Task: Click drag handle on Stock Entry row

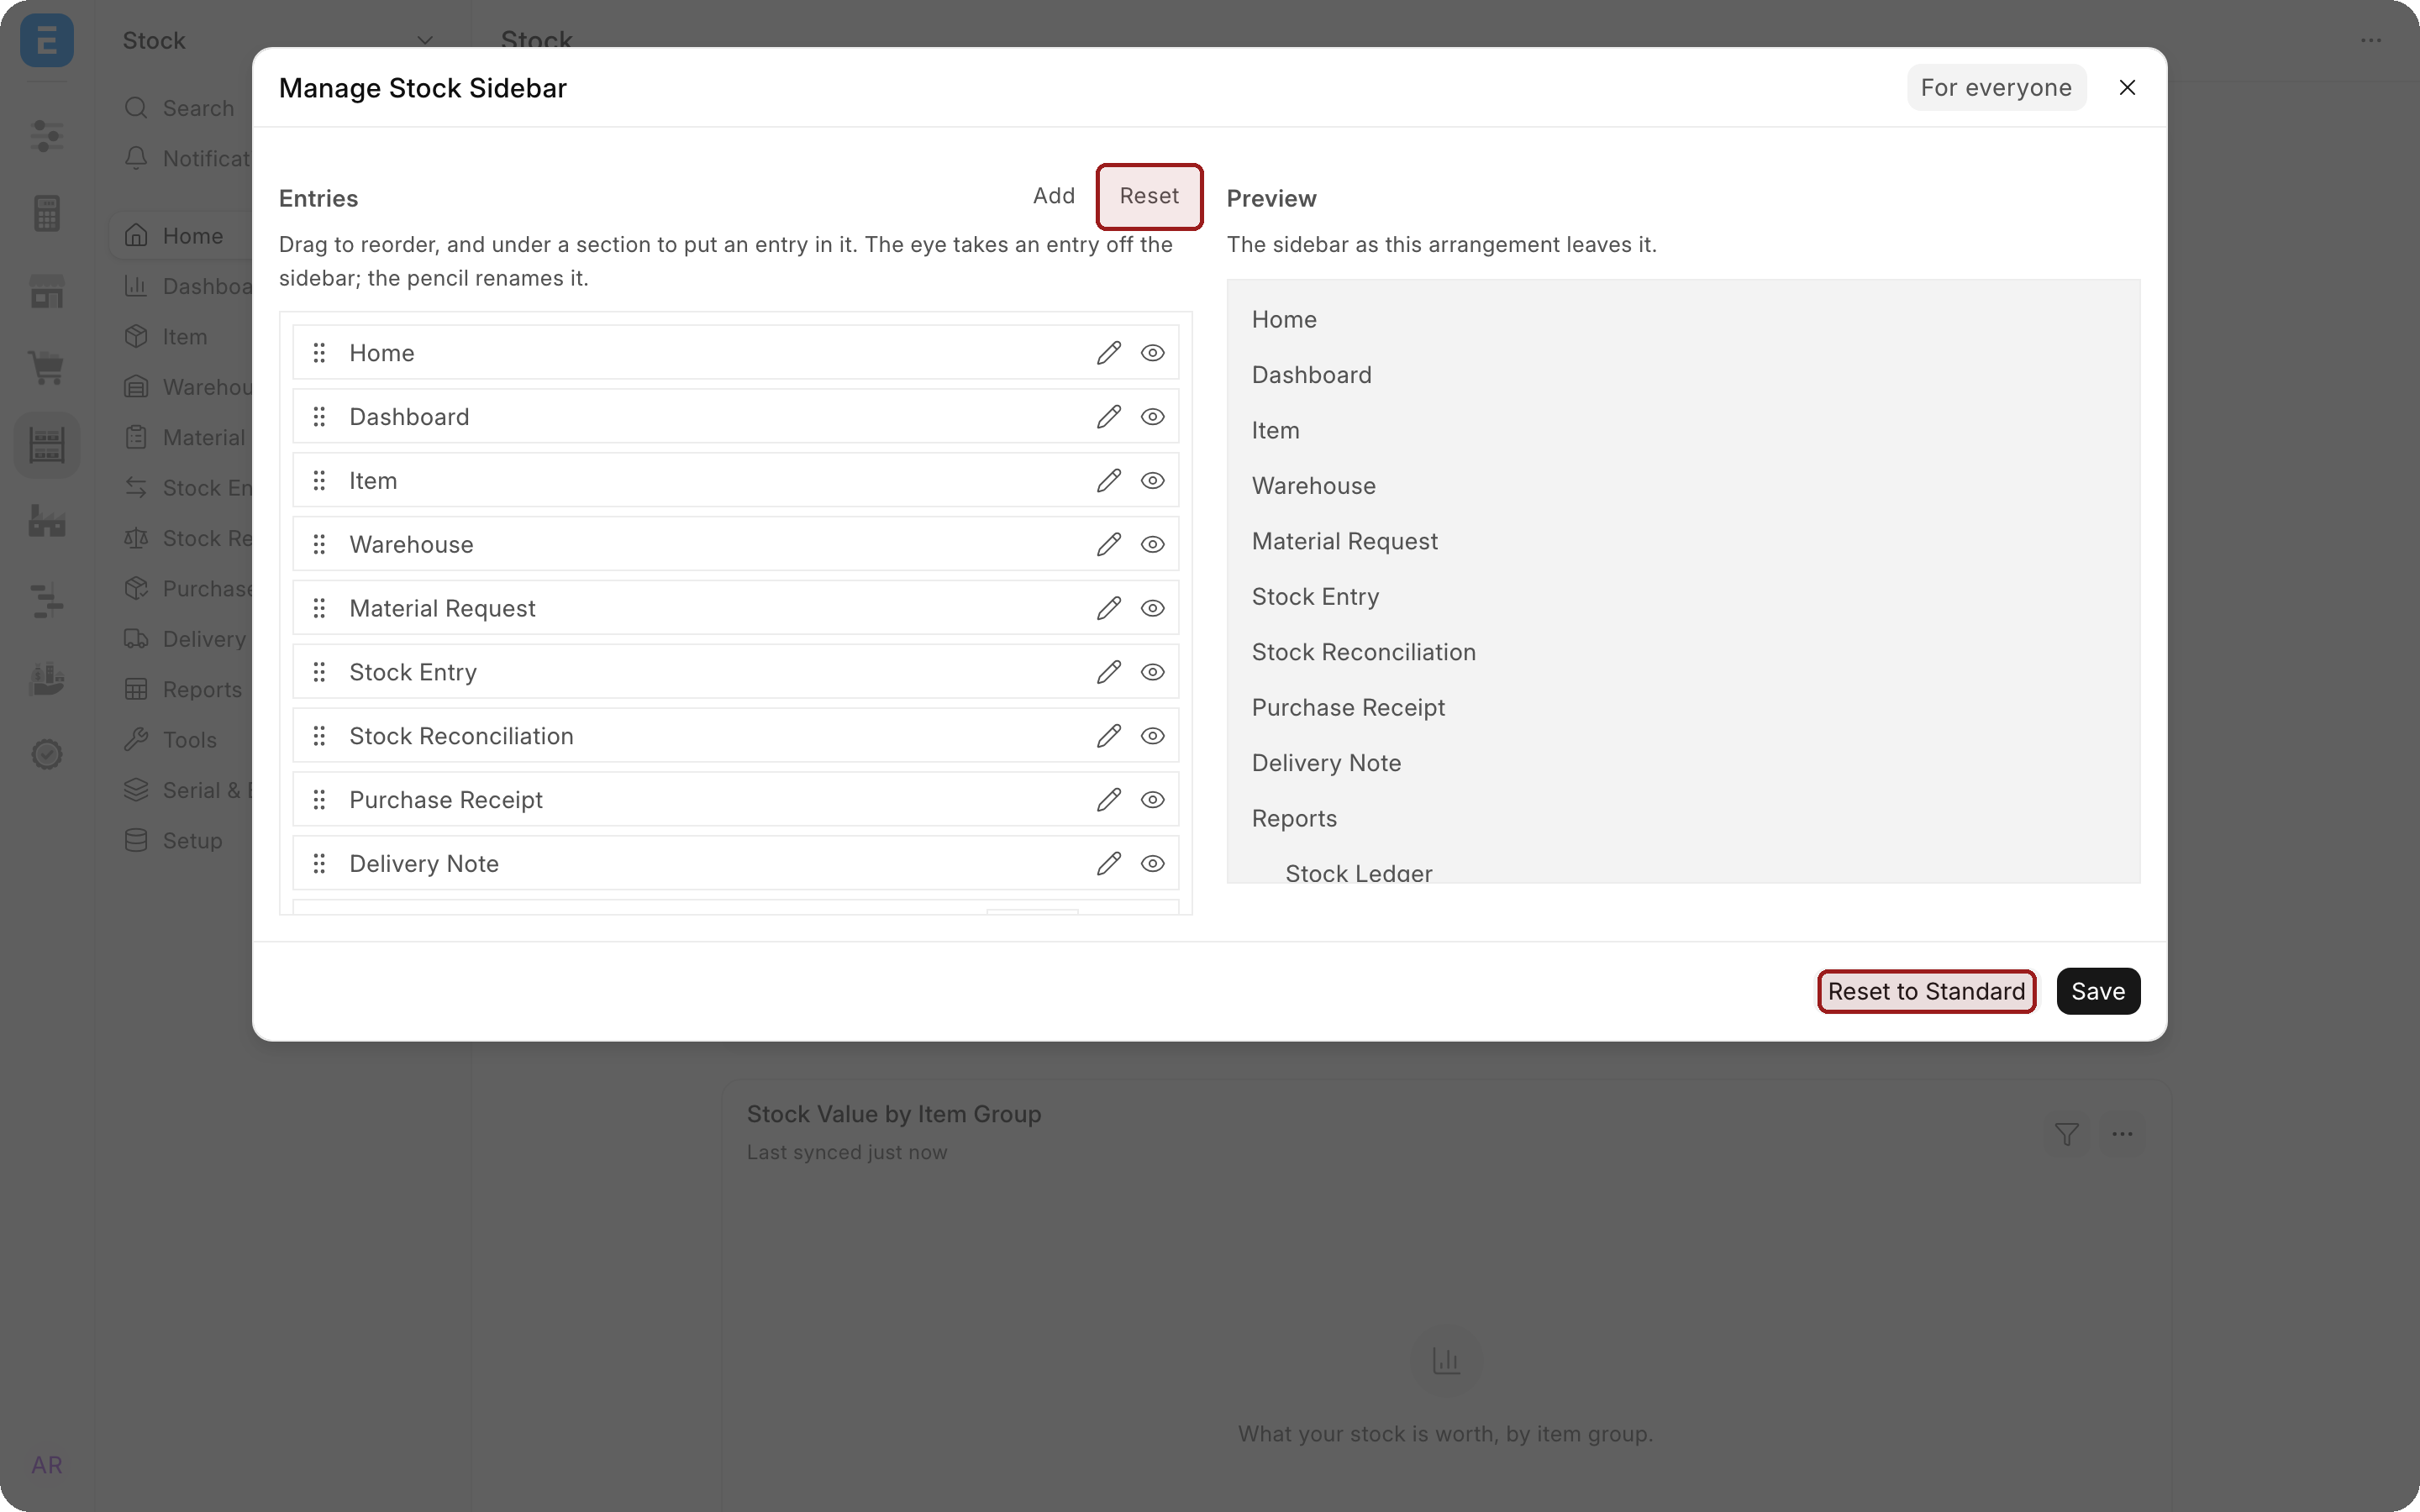Action: 319,672
